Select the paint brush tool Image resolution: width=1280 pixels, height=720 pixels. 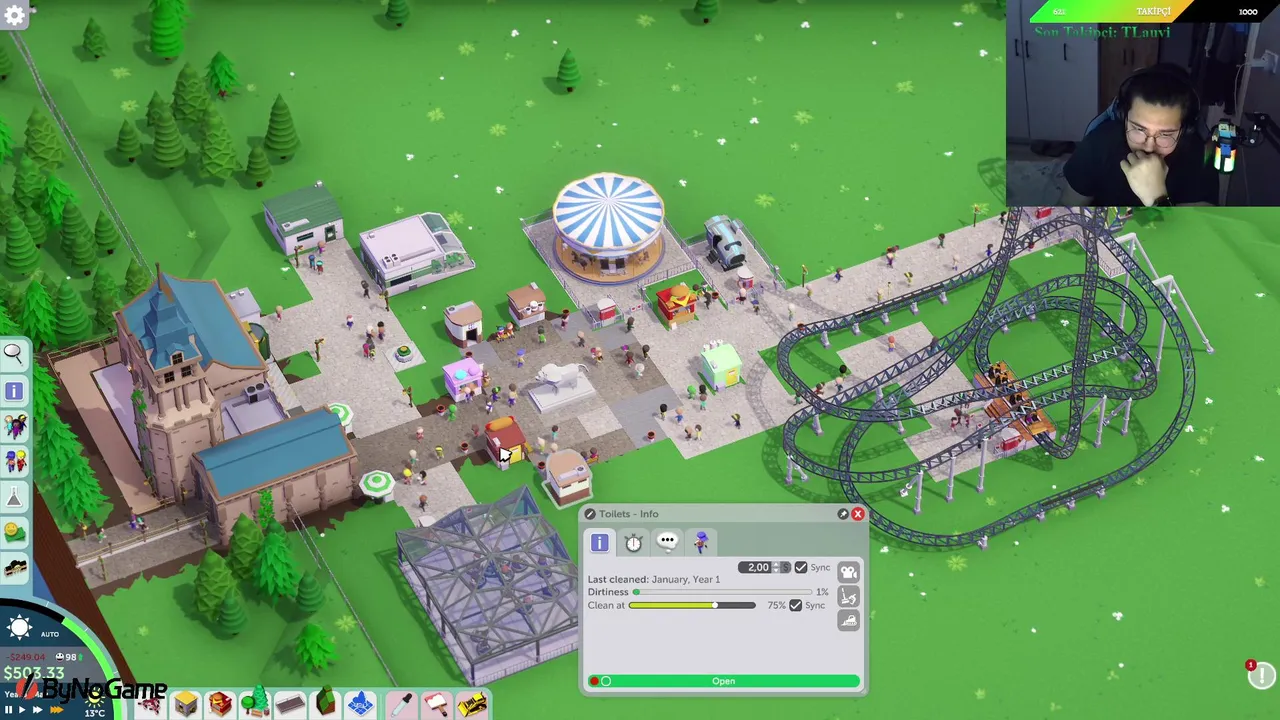[436, 705]
